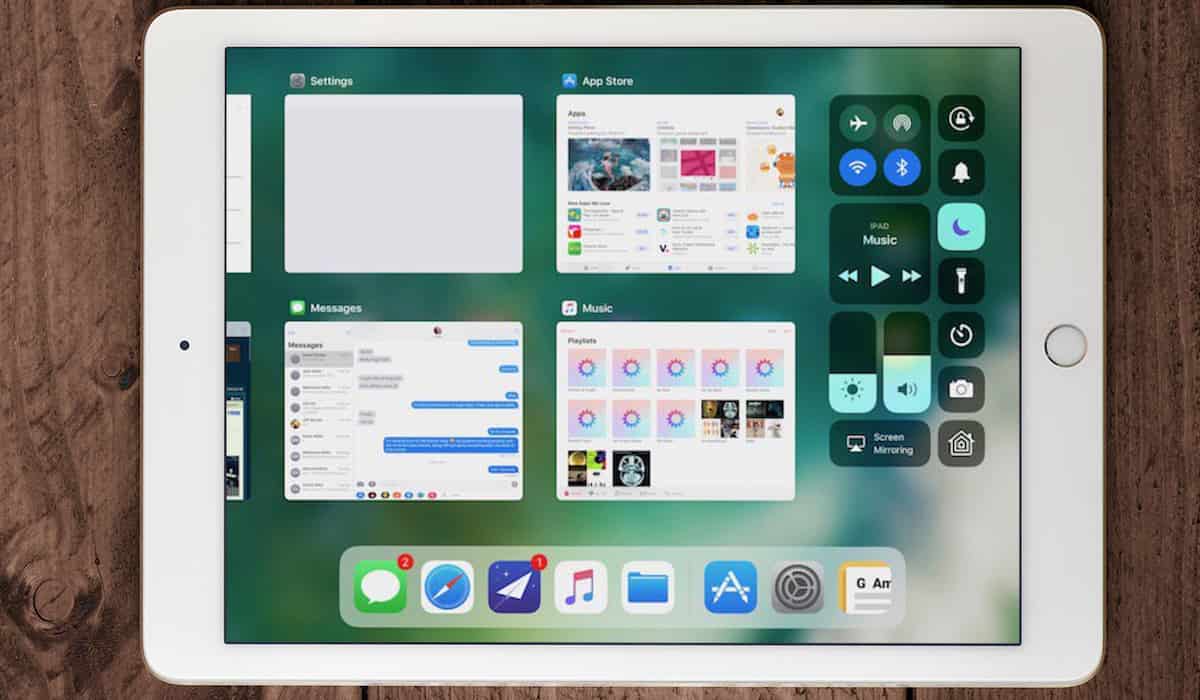
Task: Turn off Bluetooth toggle
Action: (x=902, y=167)
